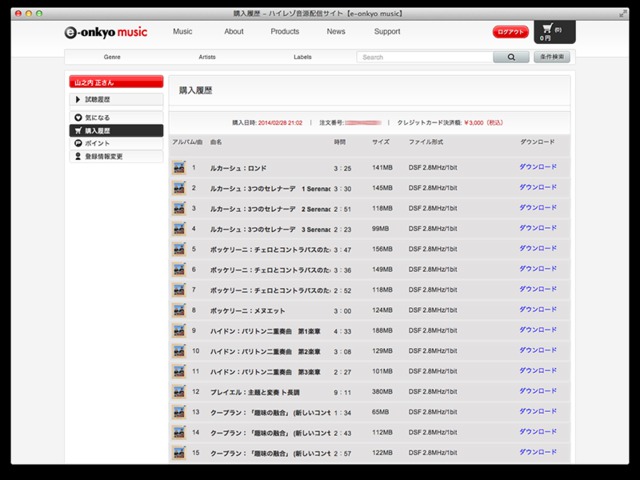Click the ポイント sidebar icon
Screen dimensions: 640x480
(x=78, y=144)
